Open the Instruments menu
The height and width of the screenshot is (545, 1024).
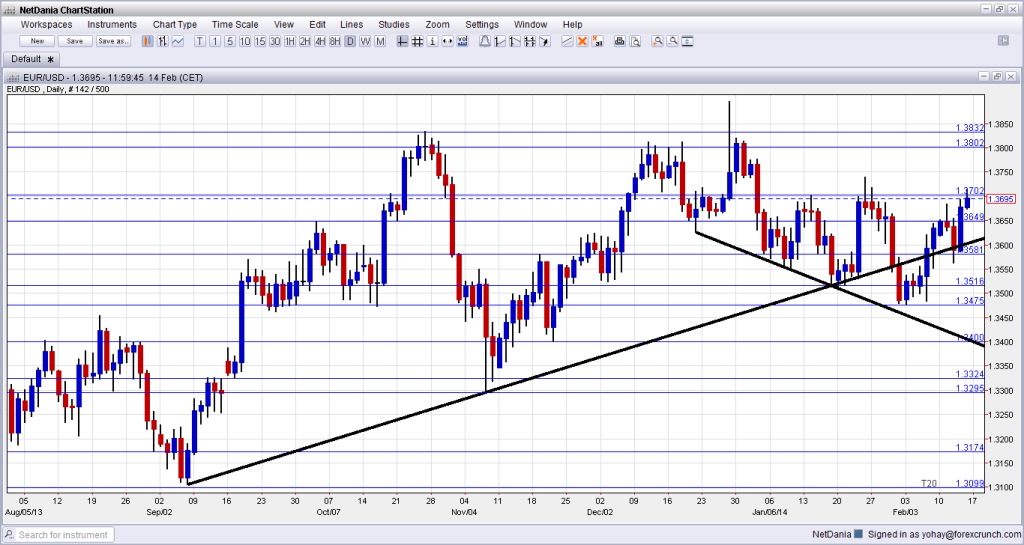pyautogui.click(x=112, y=24)
